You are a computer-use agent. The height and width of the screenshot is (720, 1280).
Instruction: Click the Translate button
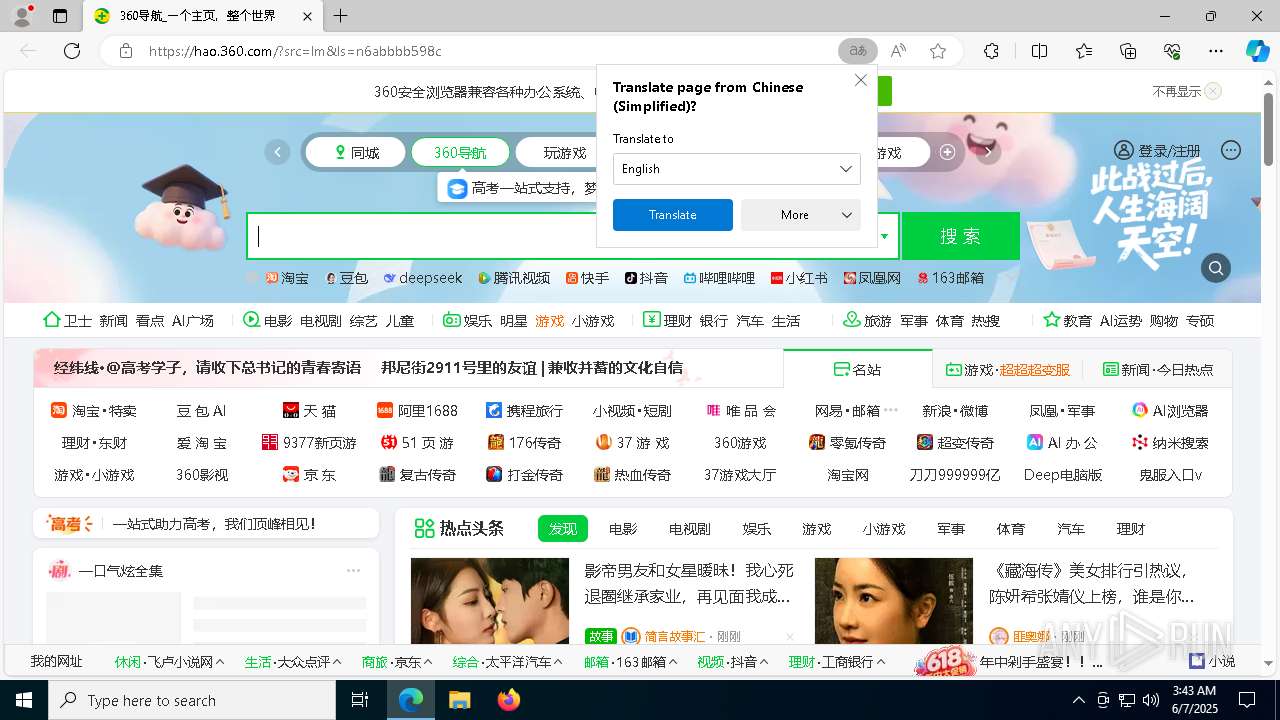[672, 215]
